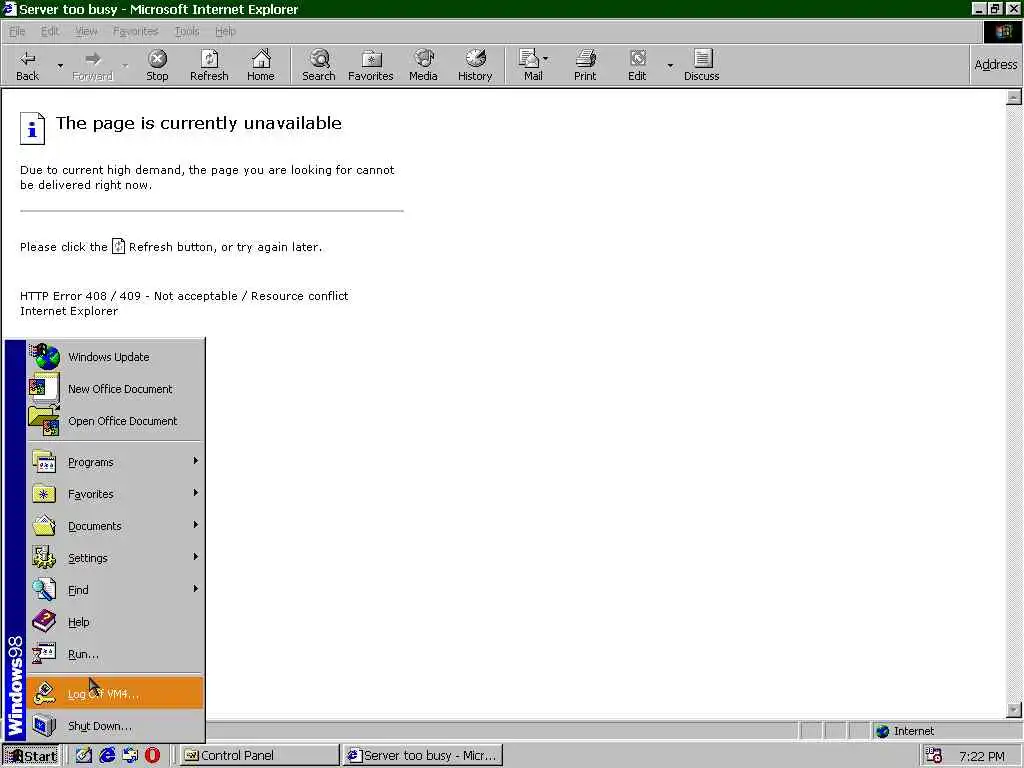
Task: Open the Discuss toolbar button
Action: (x=701, y=65)
